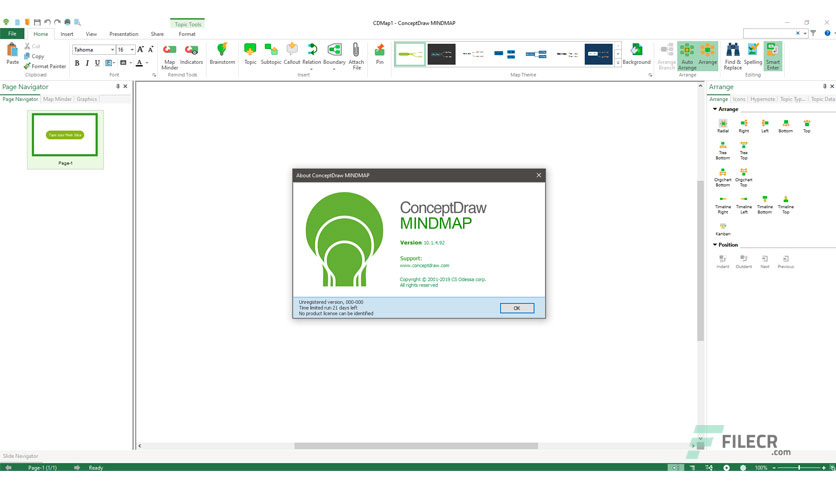Open the File menu
The image size is (836, 484).
tap(12, 34)
